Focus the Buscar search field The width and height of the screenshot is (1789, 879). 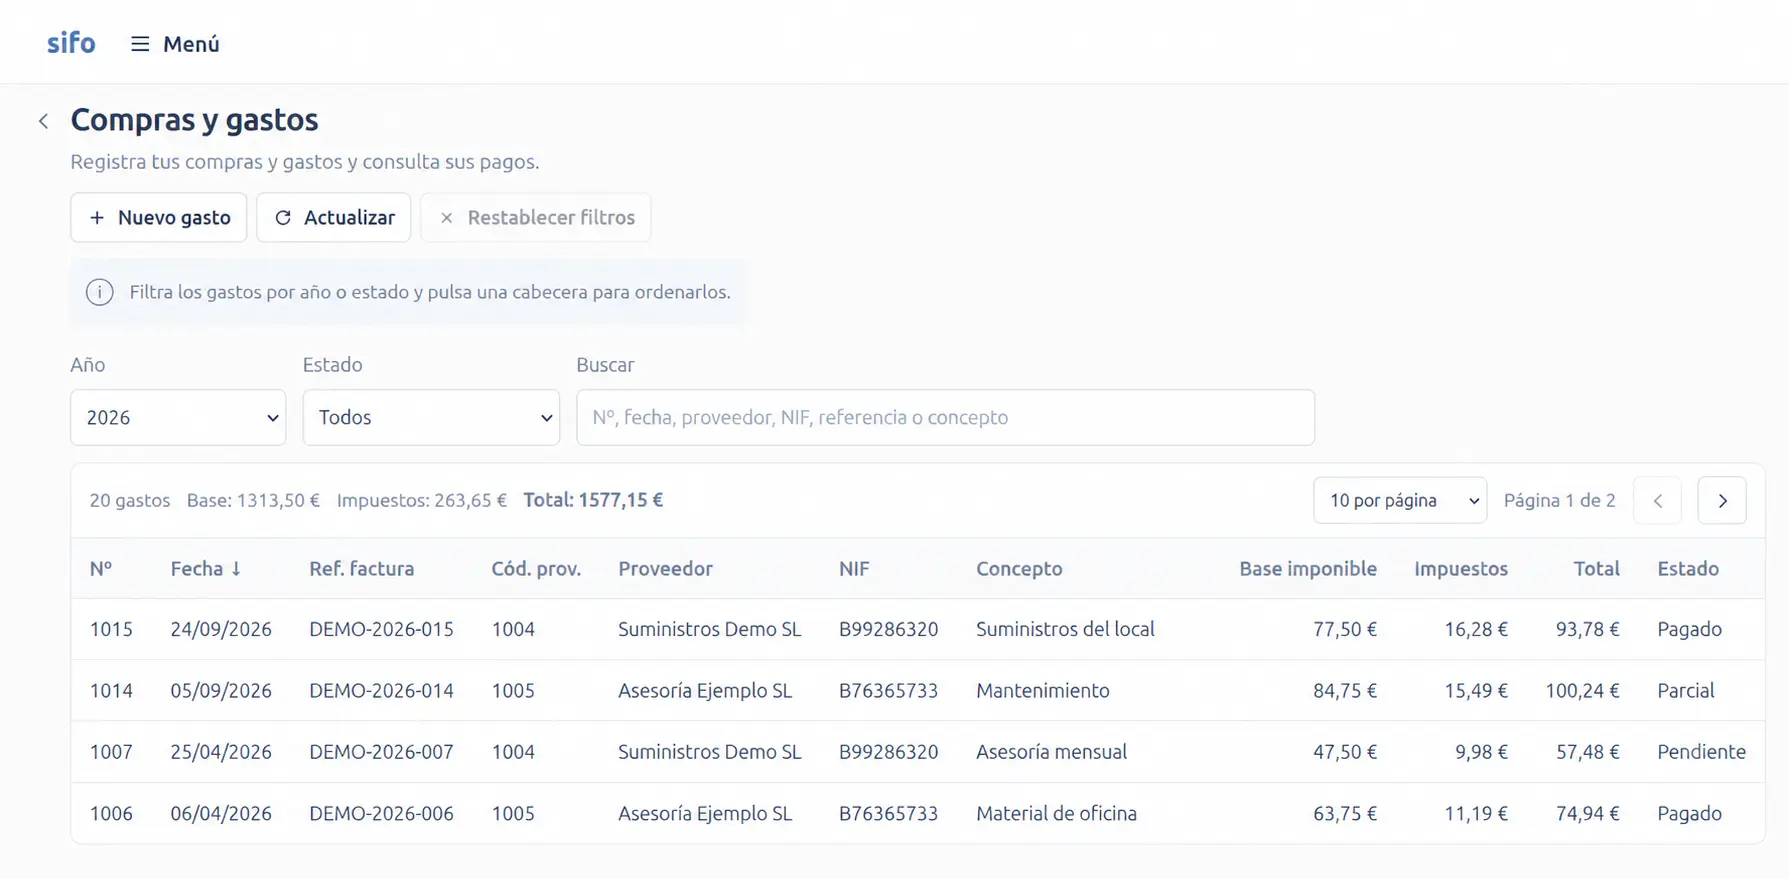pos(945,417)
